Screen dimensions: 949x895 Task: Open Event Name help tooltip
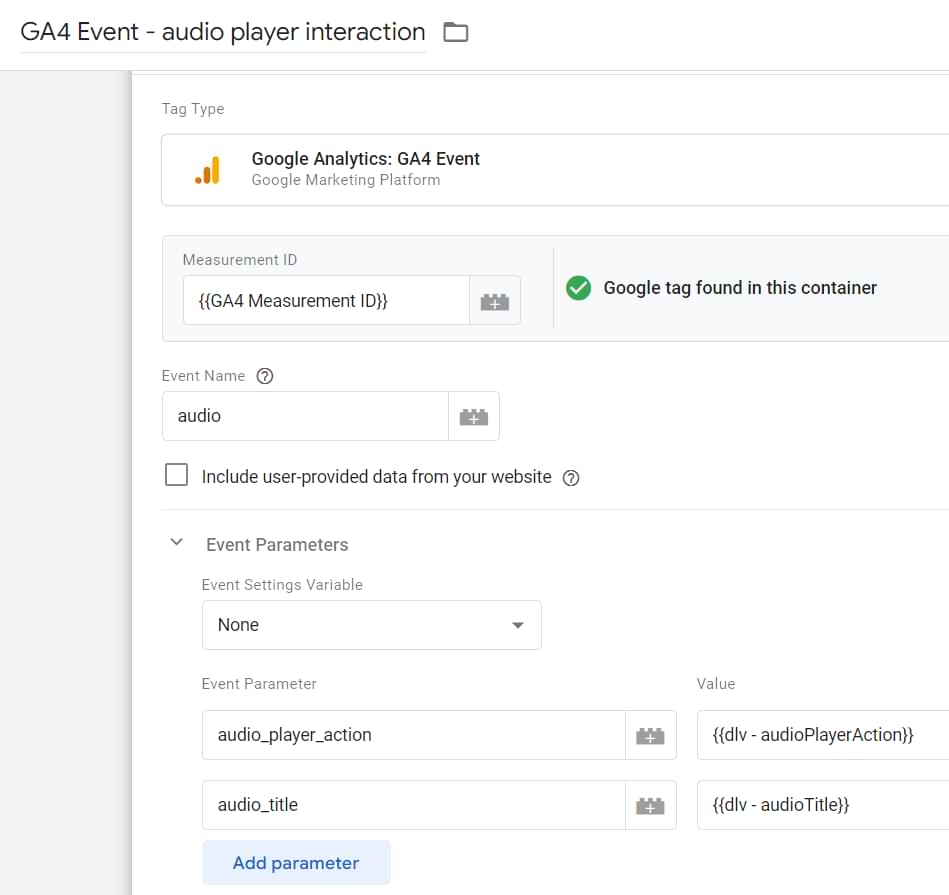pyautogui.click(x=264, y=376)
